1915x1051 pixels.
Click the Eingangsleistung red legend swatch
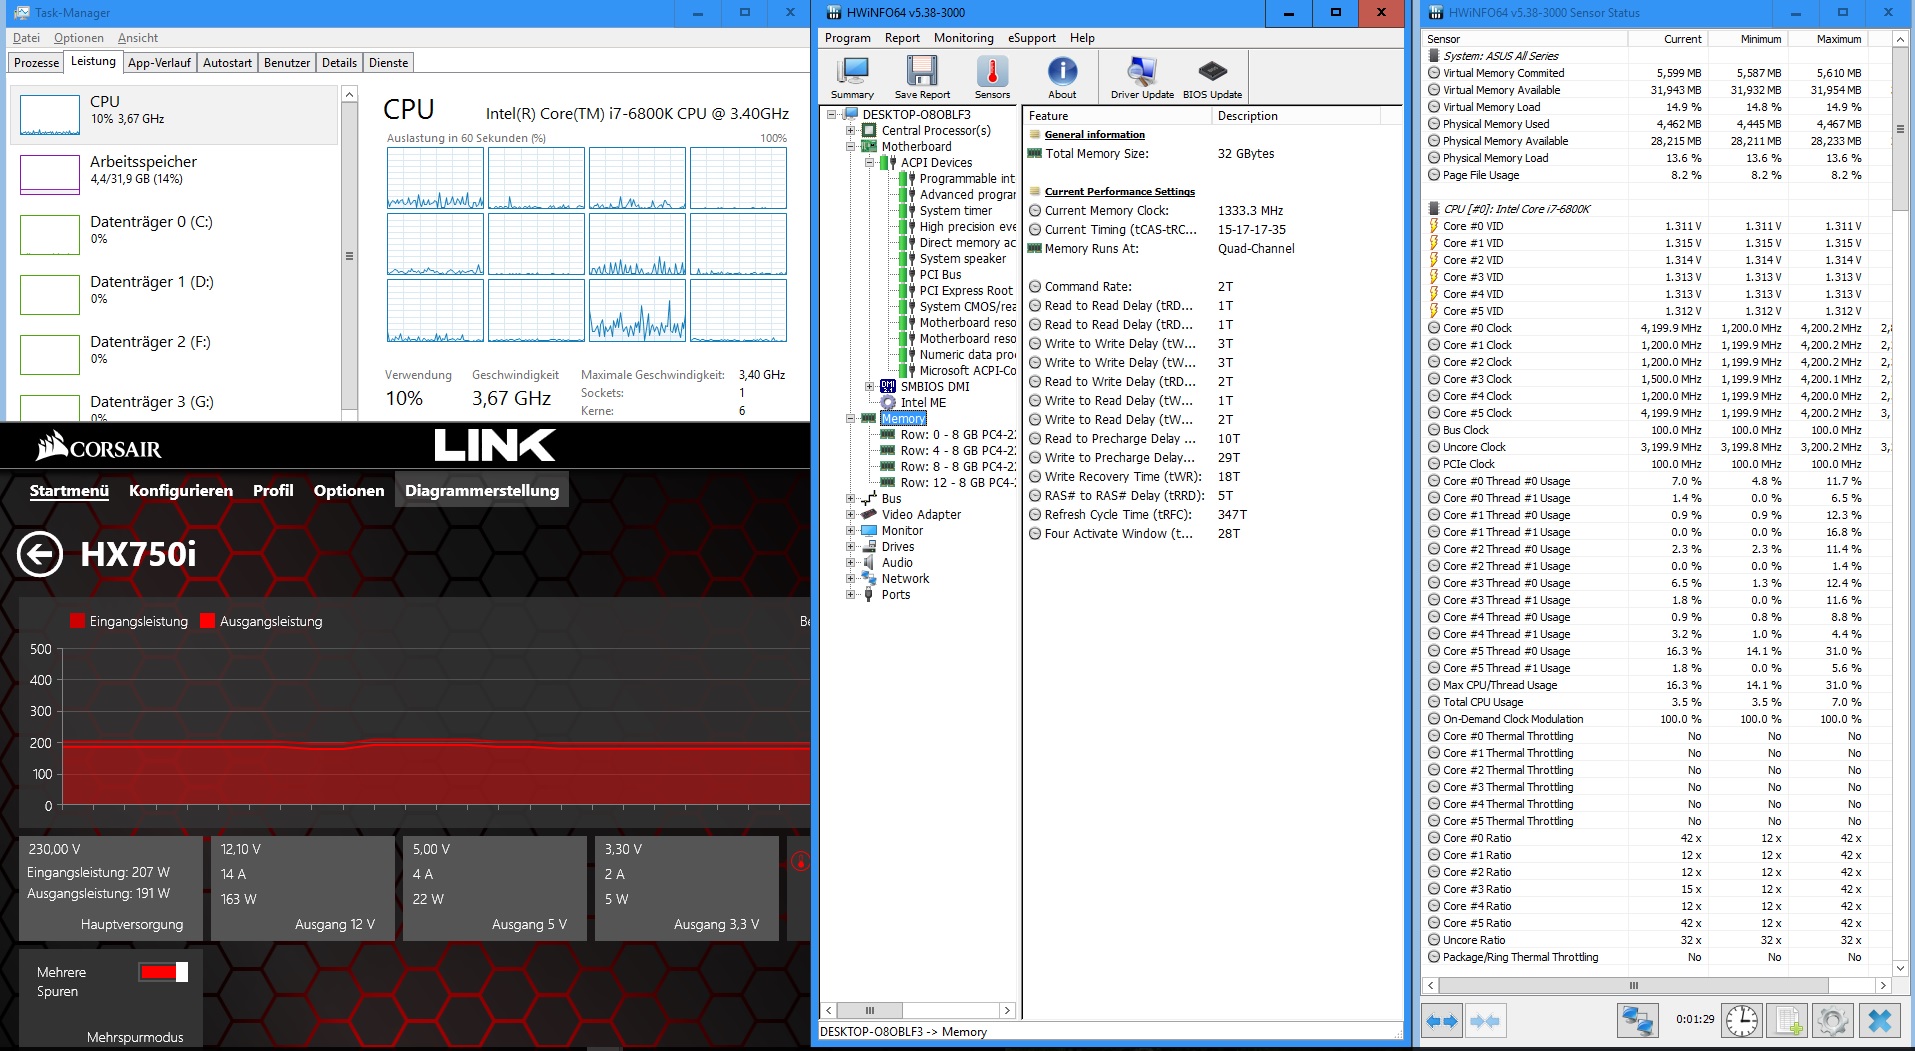point(78,621)
